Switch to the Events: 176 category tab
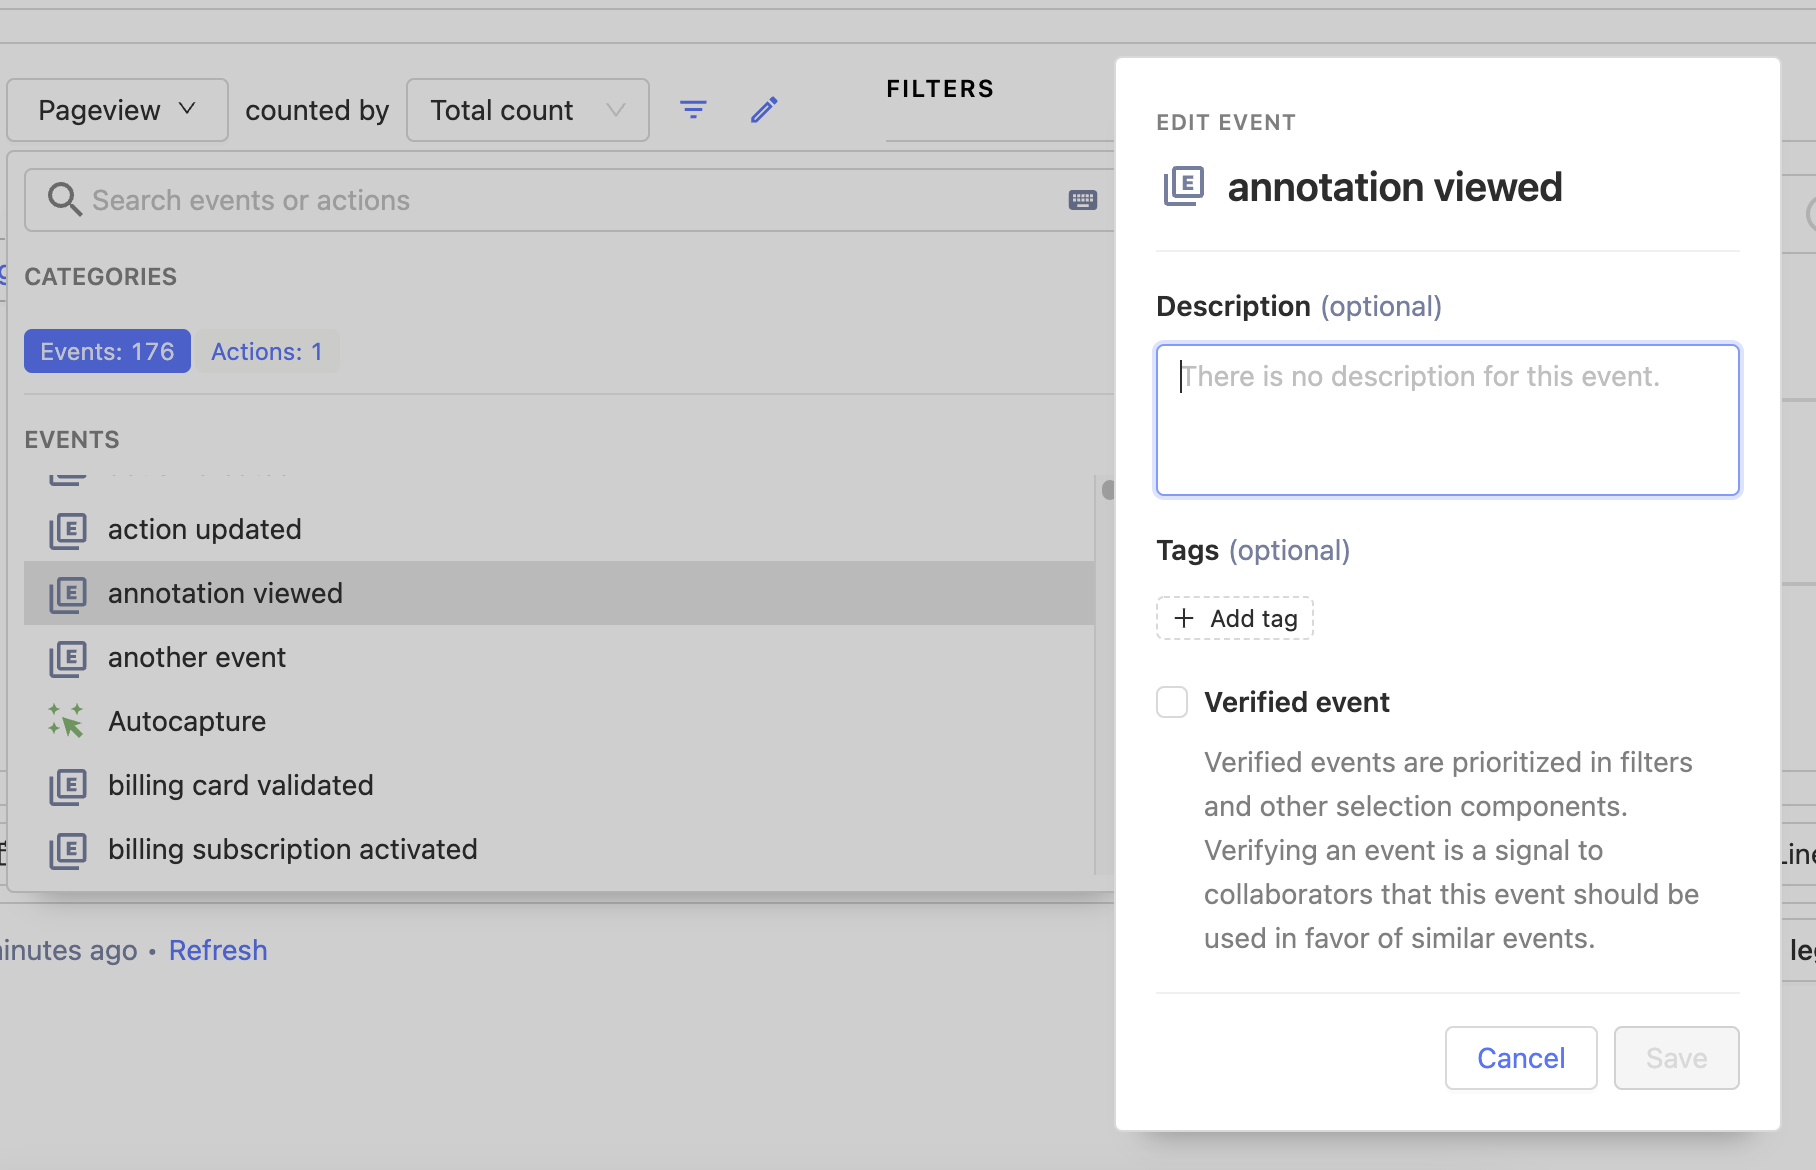1816x1170 pixels. (107, 352)
